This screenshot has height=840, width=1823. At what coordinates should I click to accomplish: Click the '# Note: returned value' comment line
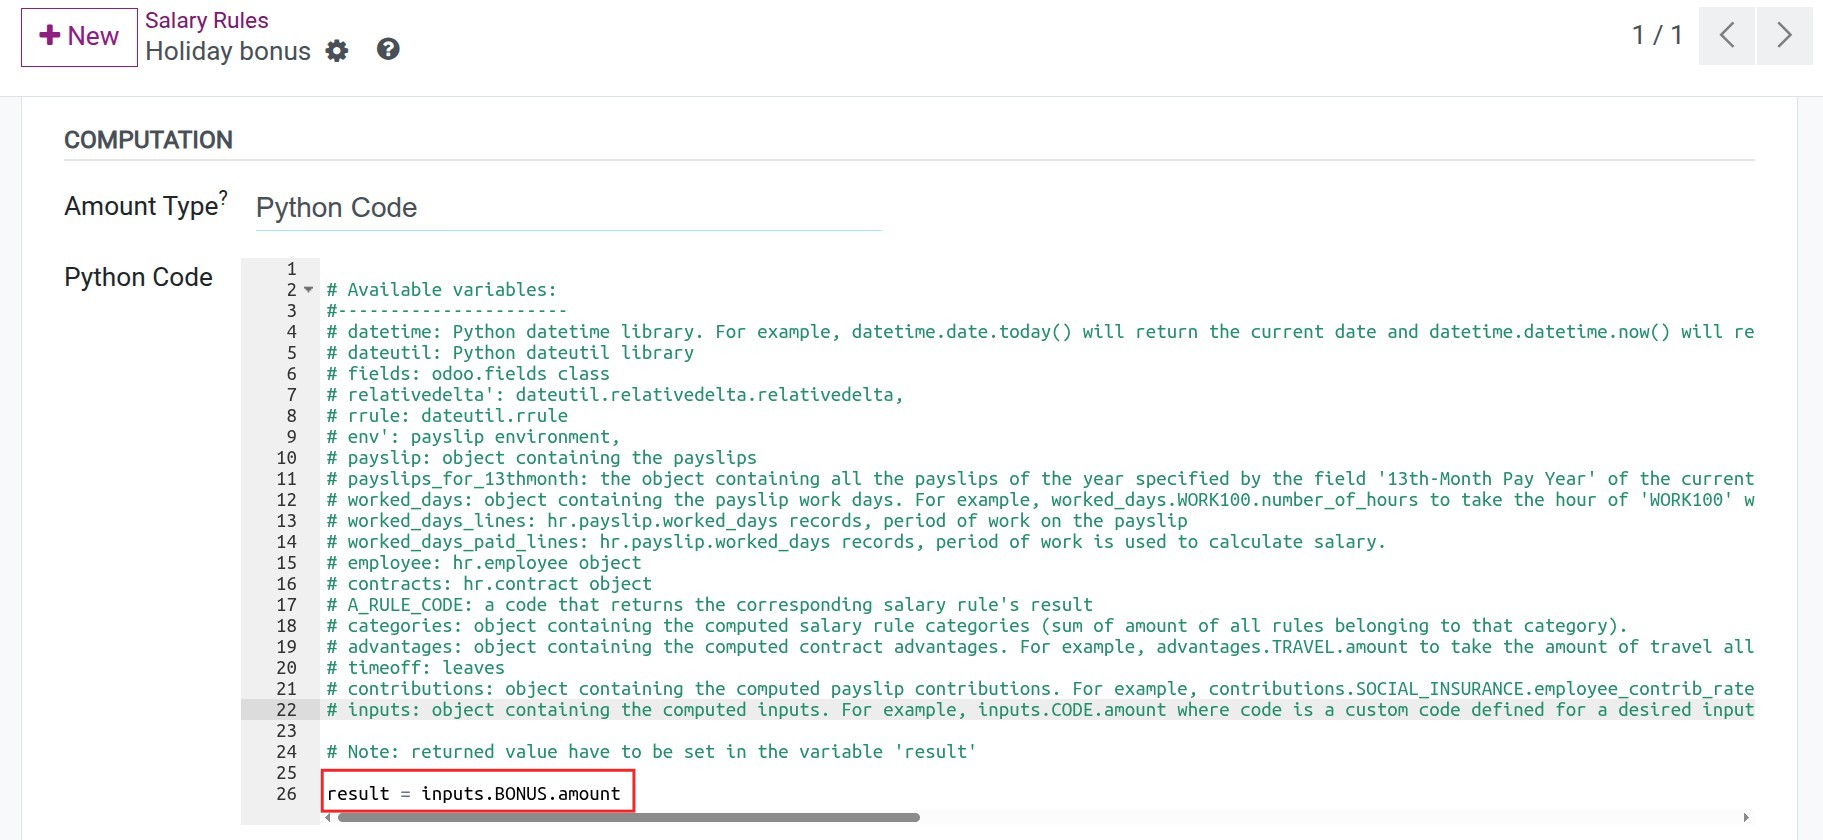coord(651,752)
